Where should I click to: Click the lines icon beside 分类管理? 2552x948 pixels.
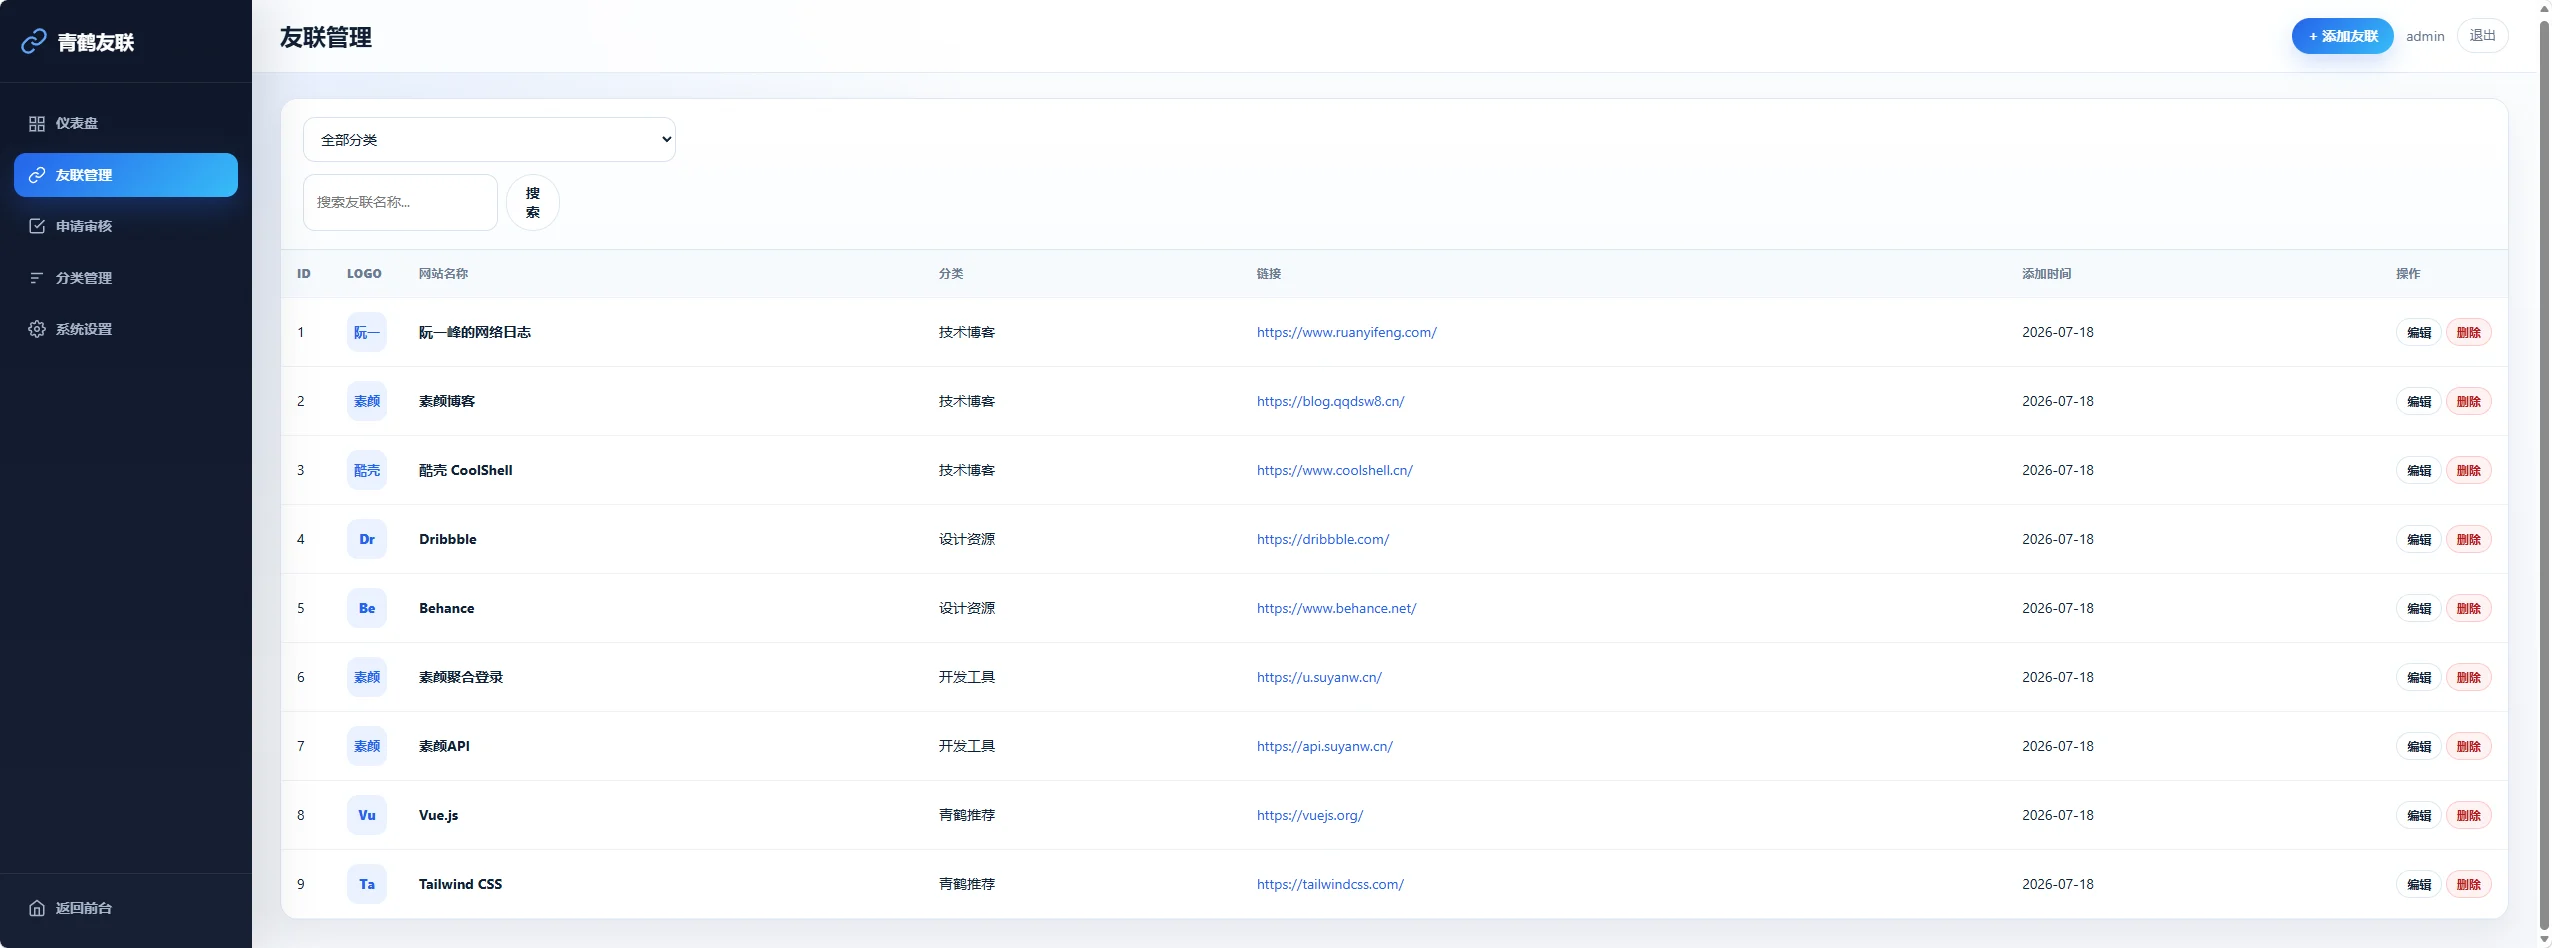[37, 278]
